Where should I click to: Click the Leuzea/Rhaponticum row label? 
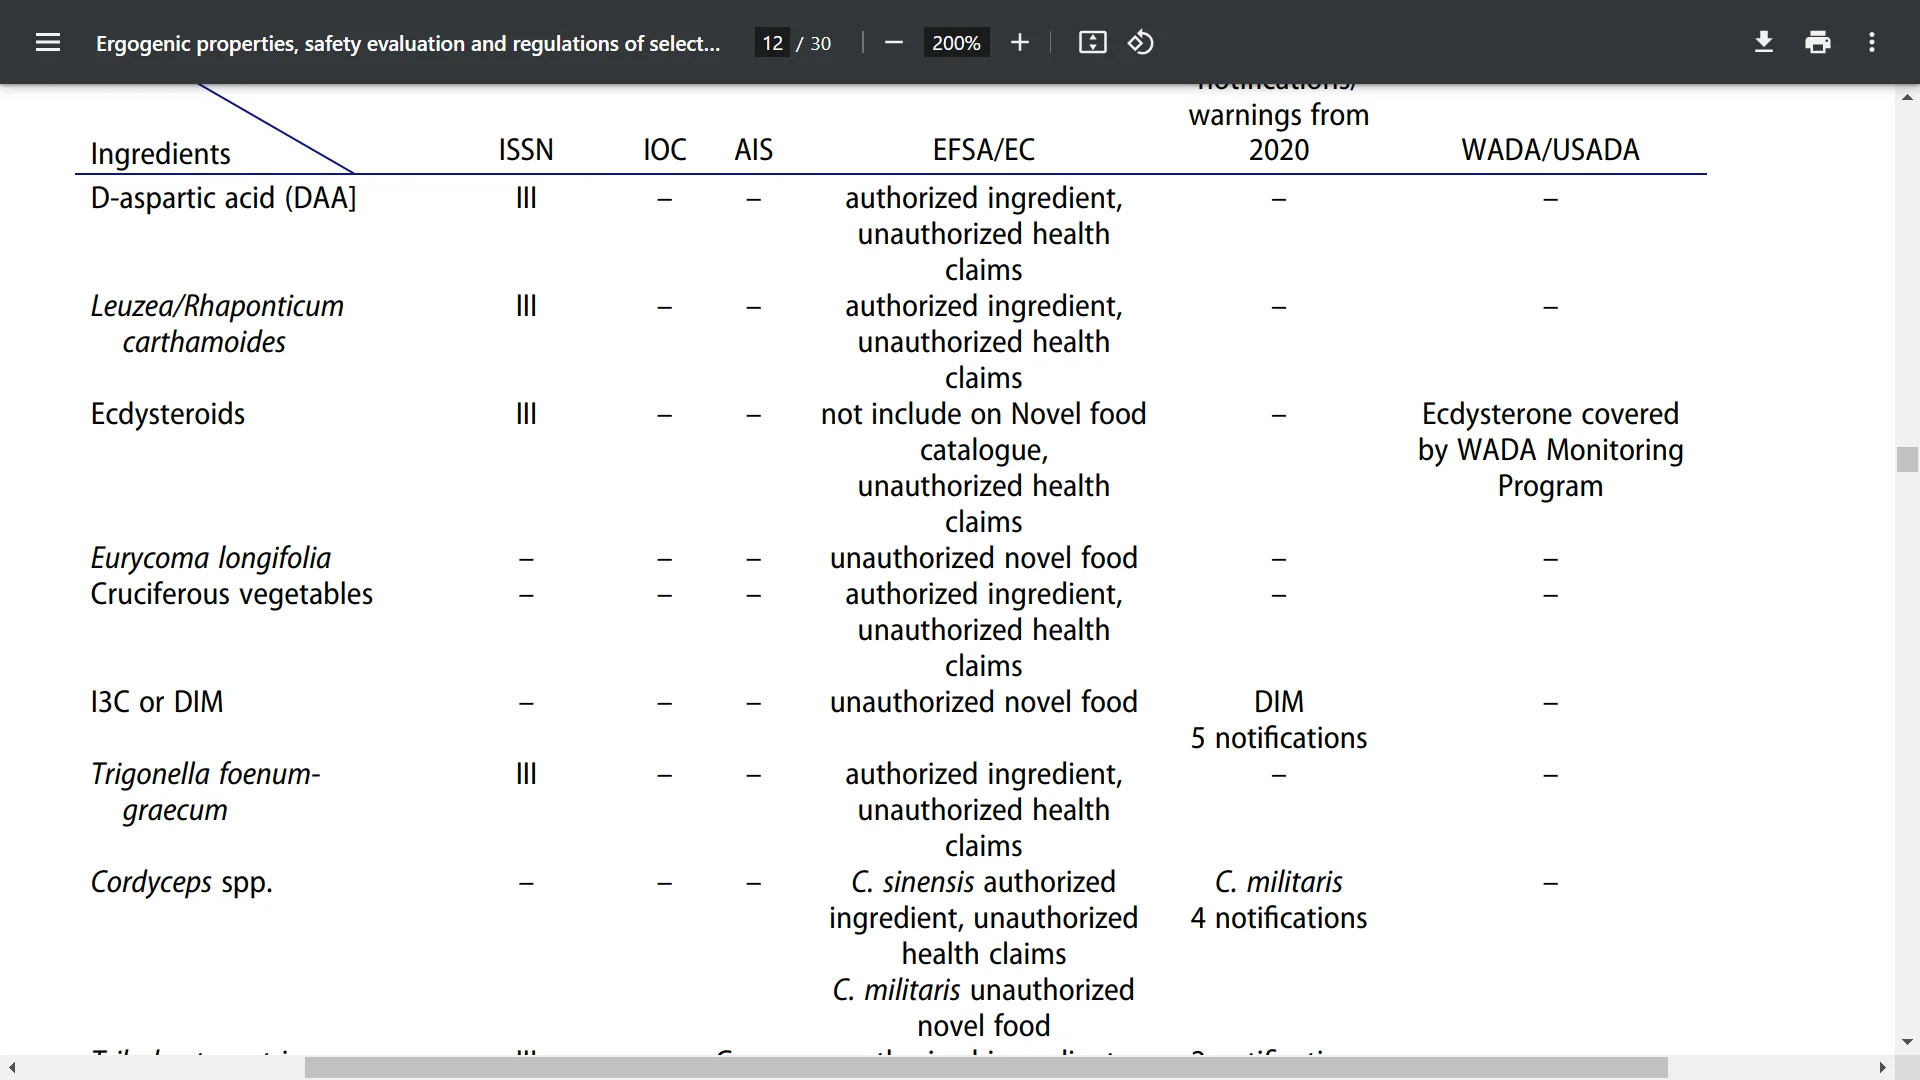217,306
